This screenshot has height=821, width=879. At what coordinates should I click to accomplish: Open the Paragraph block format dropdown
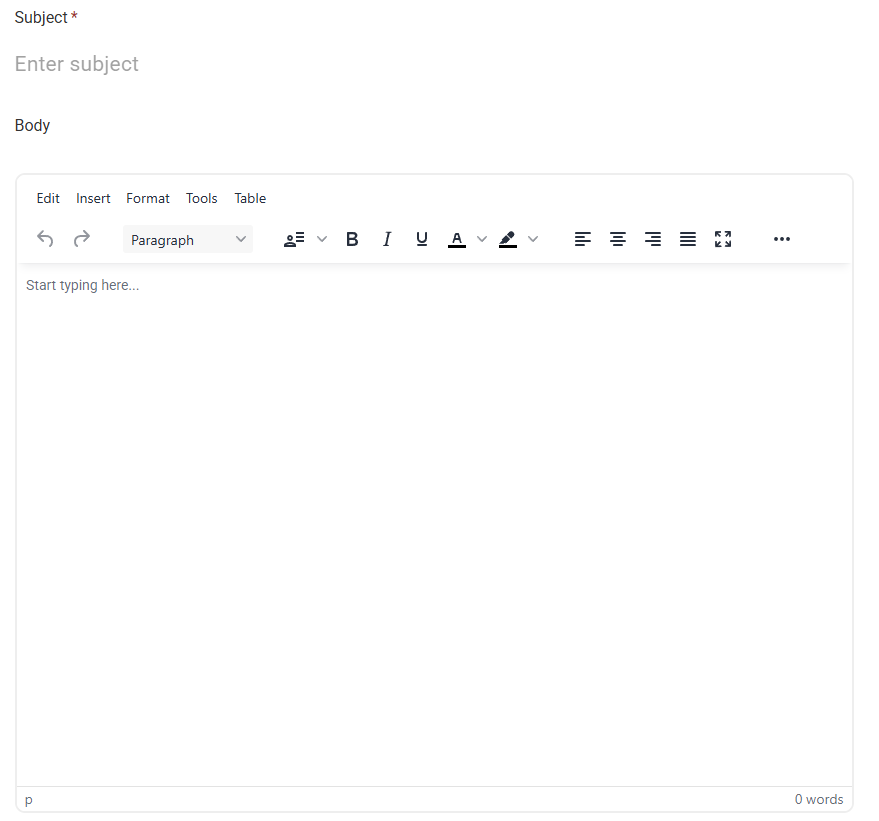(188, 239)
